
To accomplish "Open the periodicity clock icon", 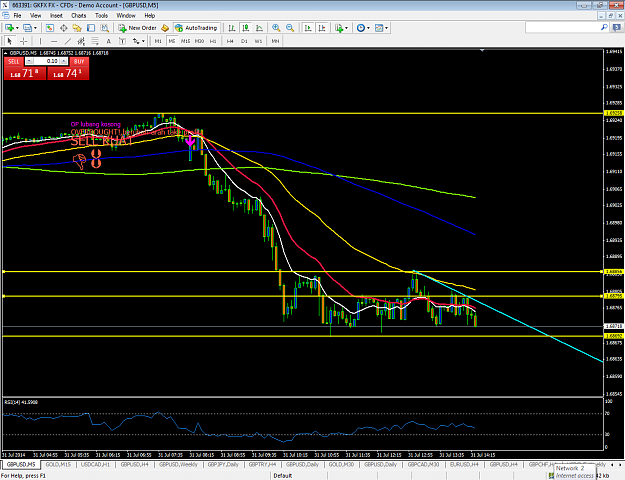I will tap(361, 28).
